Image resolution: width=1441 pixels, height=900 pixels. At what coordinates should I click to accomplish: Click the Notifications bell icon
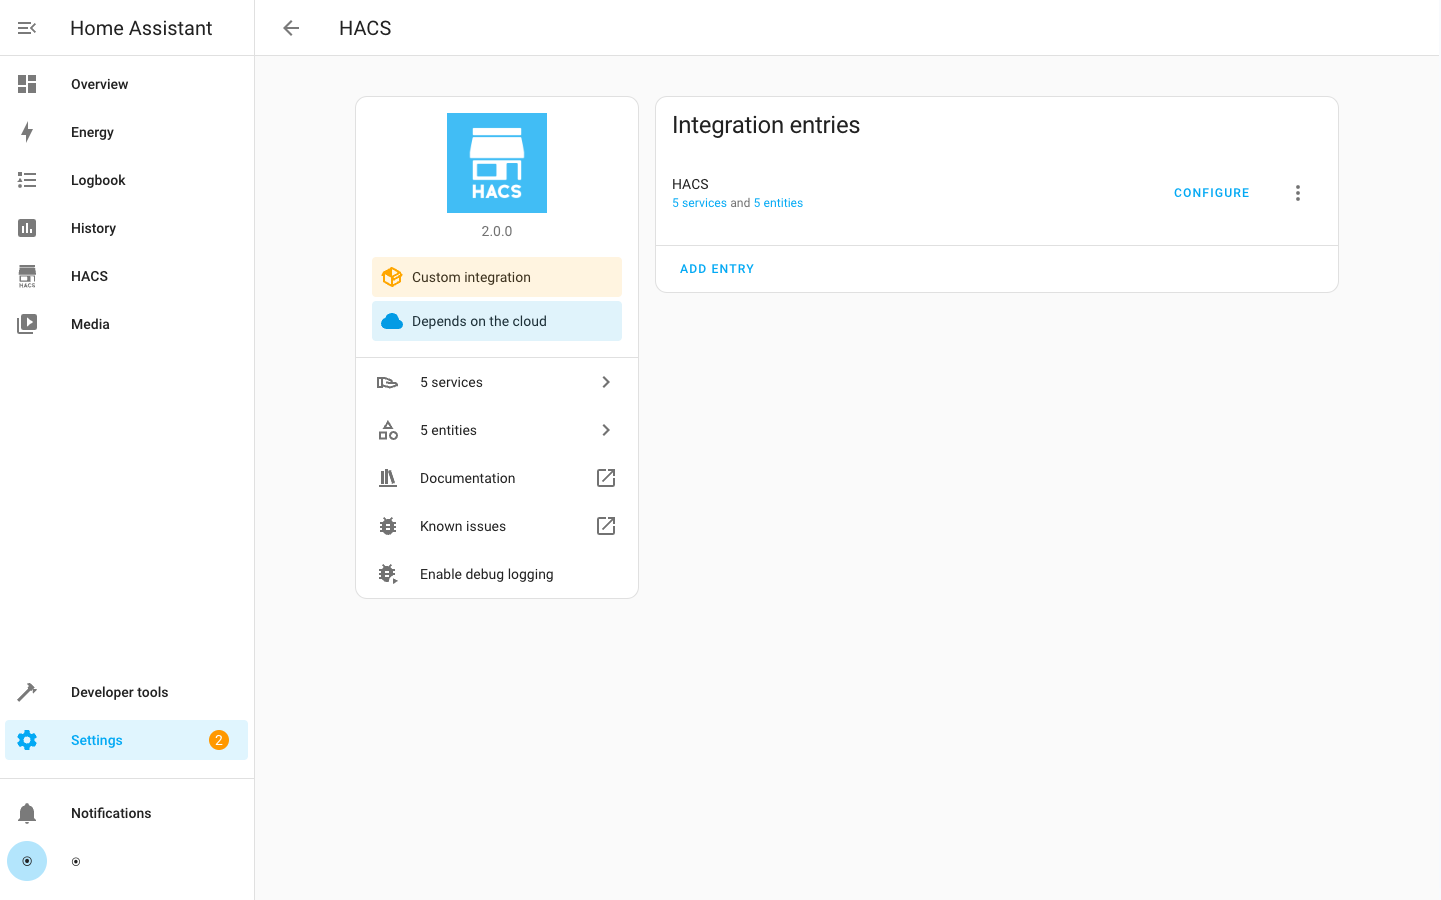(x=27, y=813)
